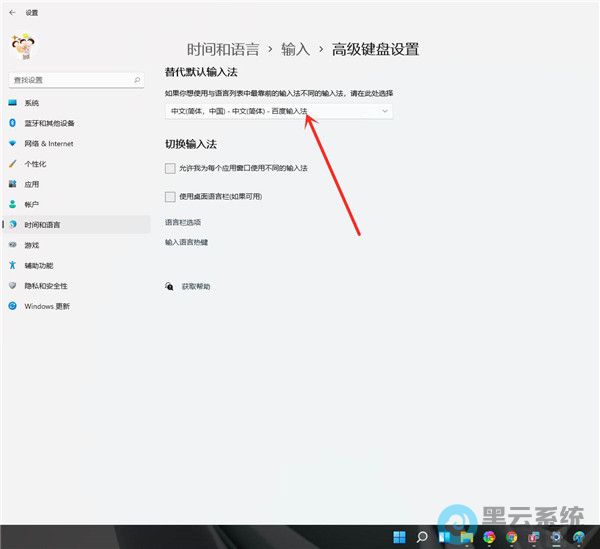
Task: Open Google Chrome from taskbar
Action: click(512, 537)
